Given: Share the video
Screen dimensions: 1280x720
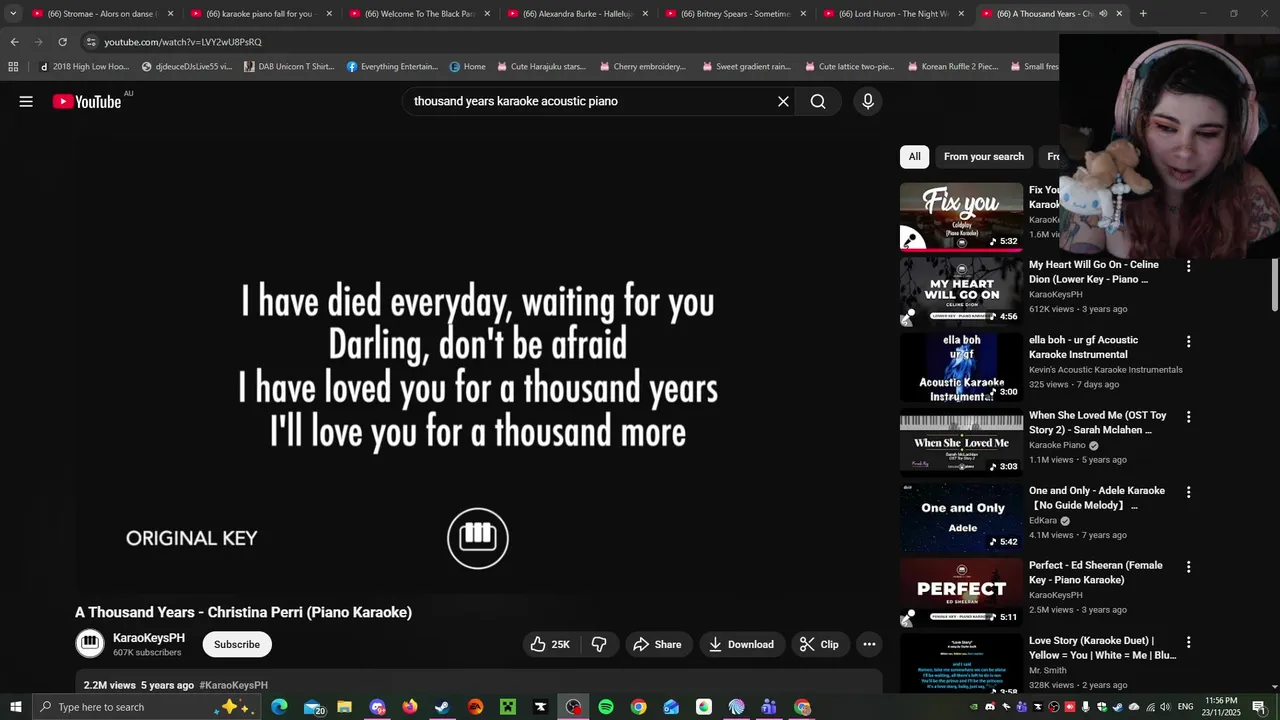Looking at the screenshot, I should (x=657, y=644).
